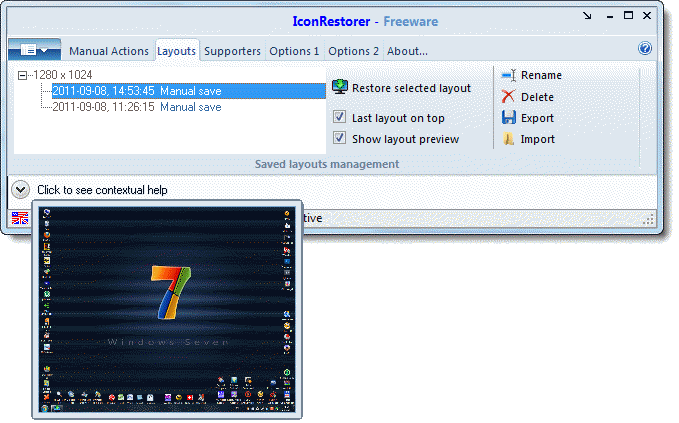This screenshot has width=679, height=423.
Task: Click the Delete label
Action: (537, 97)
